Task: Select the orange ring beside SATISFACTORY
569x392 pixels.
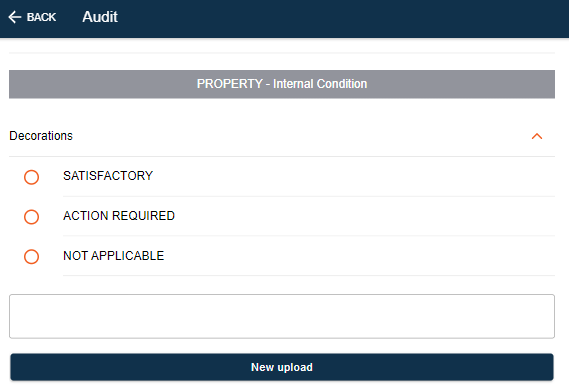Action: (x=32, y=177)
